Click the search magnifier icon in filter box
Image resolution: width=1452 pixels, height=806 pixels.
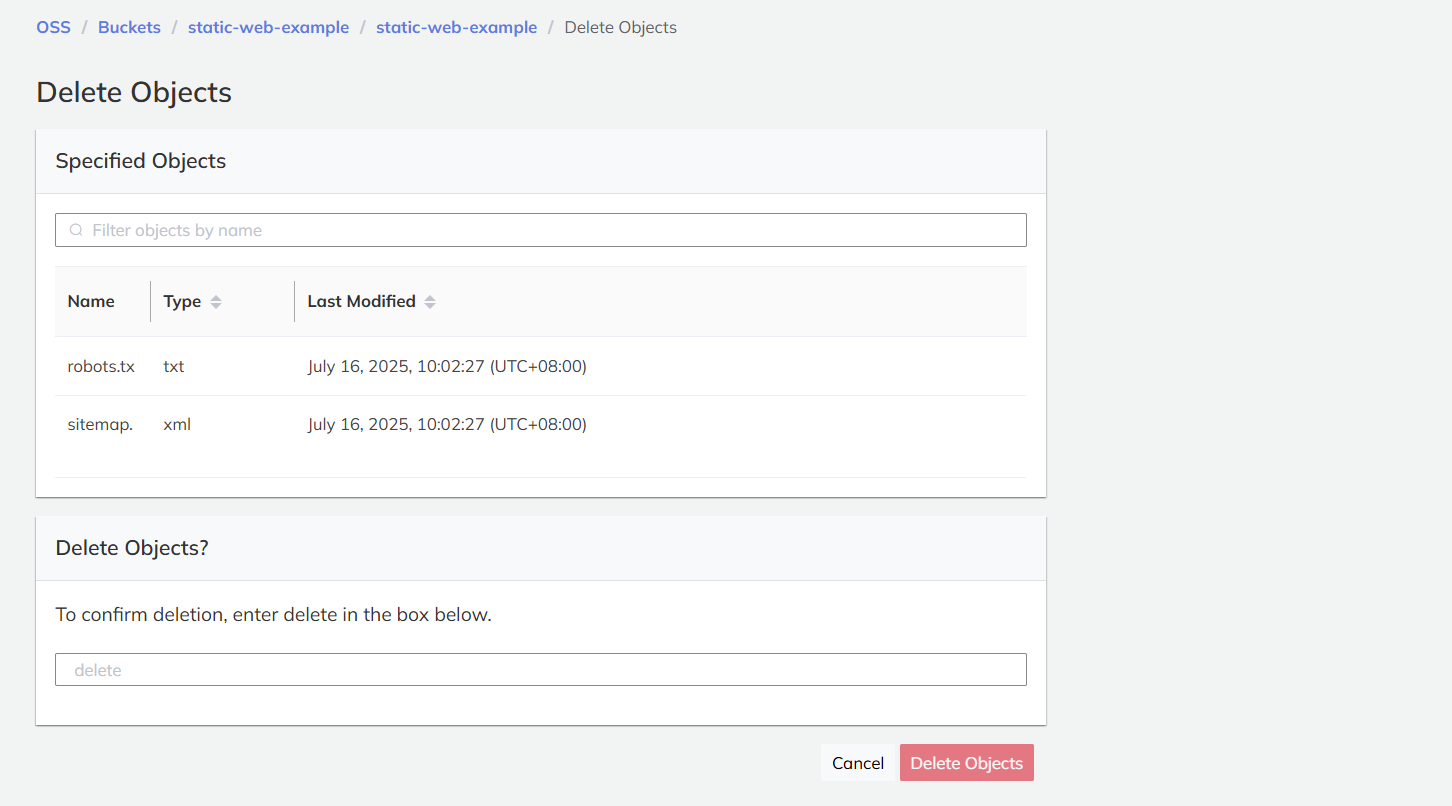(76, 230)
